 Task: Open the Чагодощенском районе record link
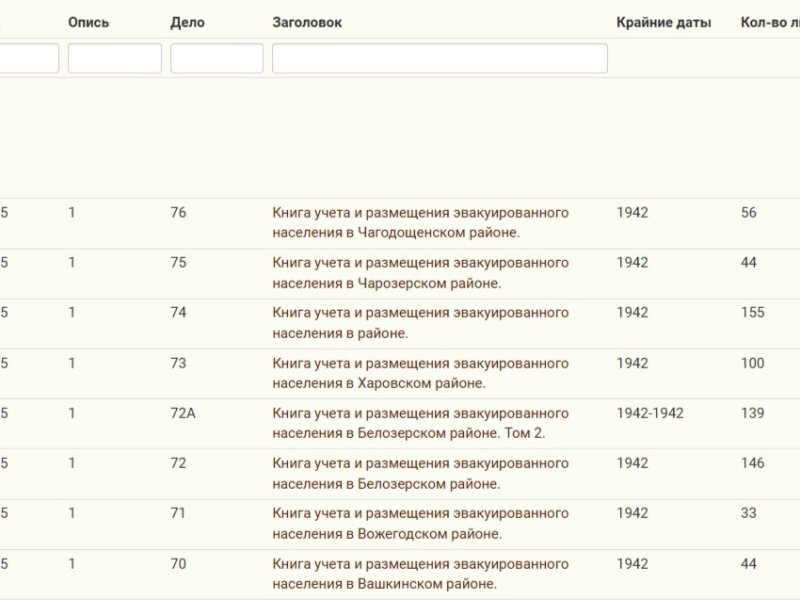[x=420, y=222]
